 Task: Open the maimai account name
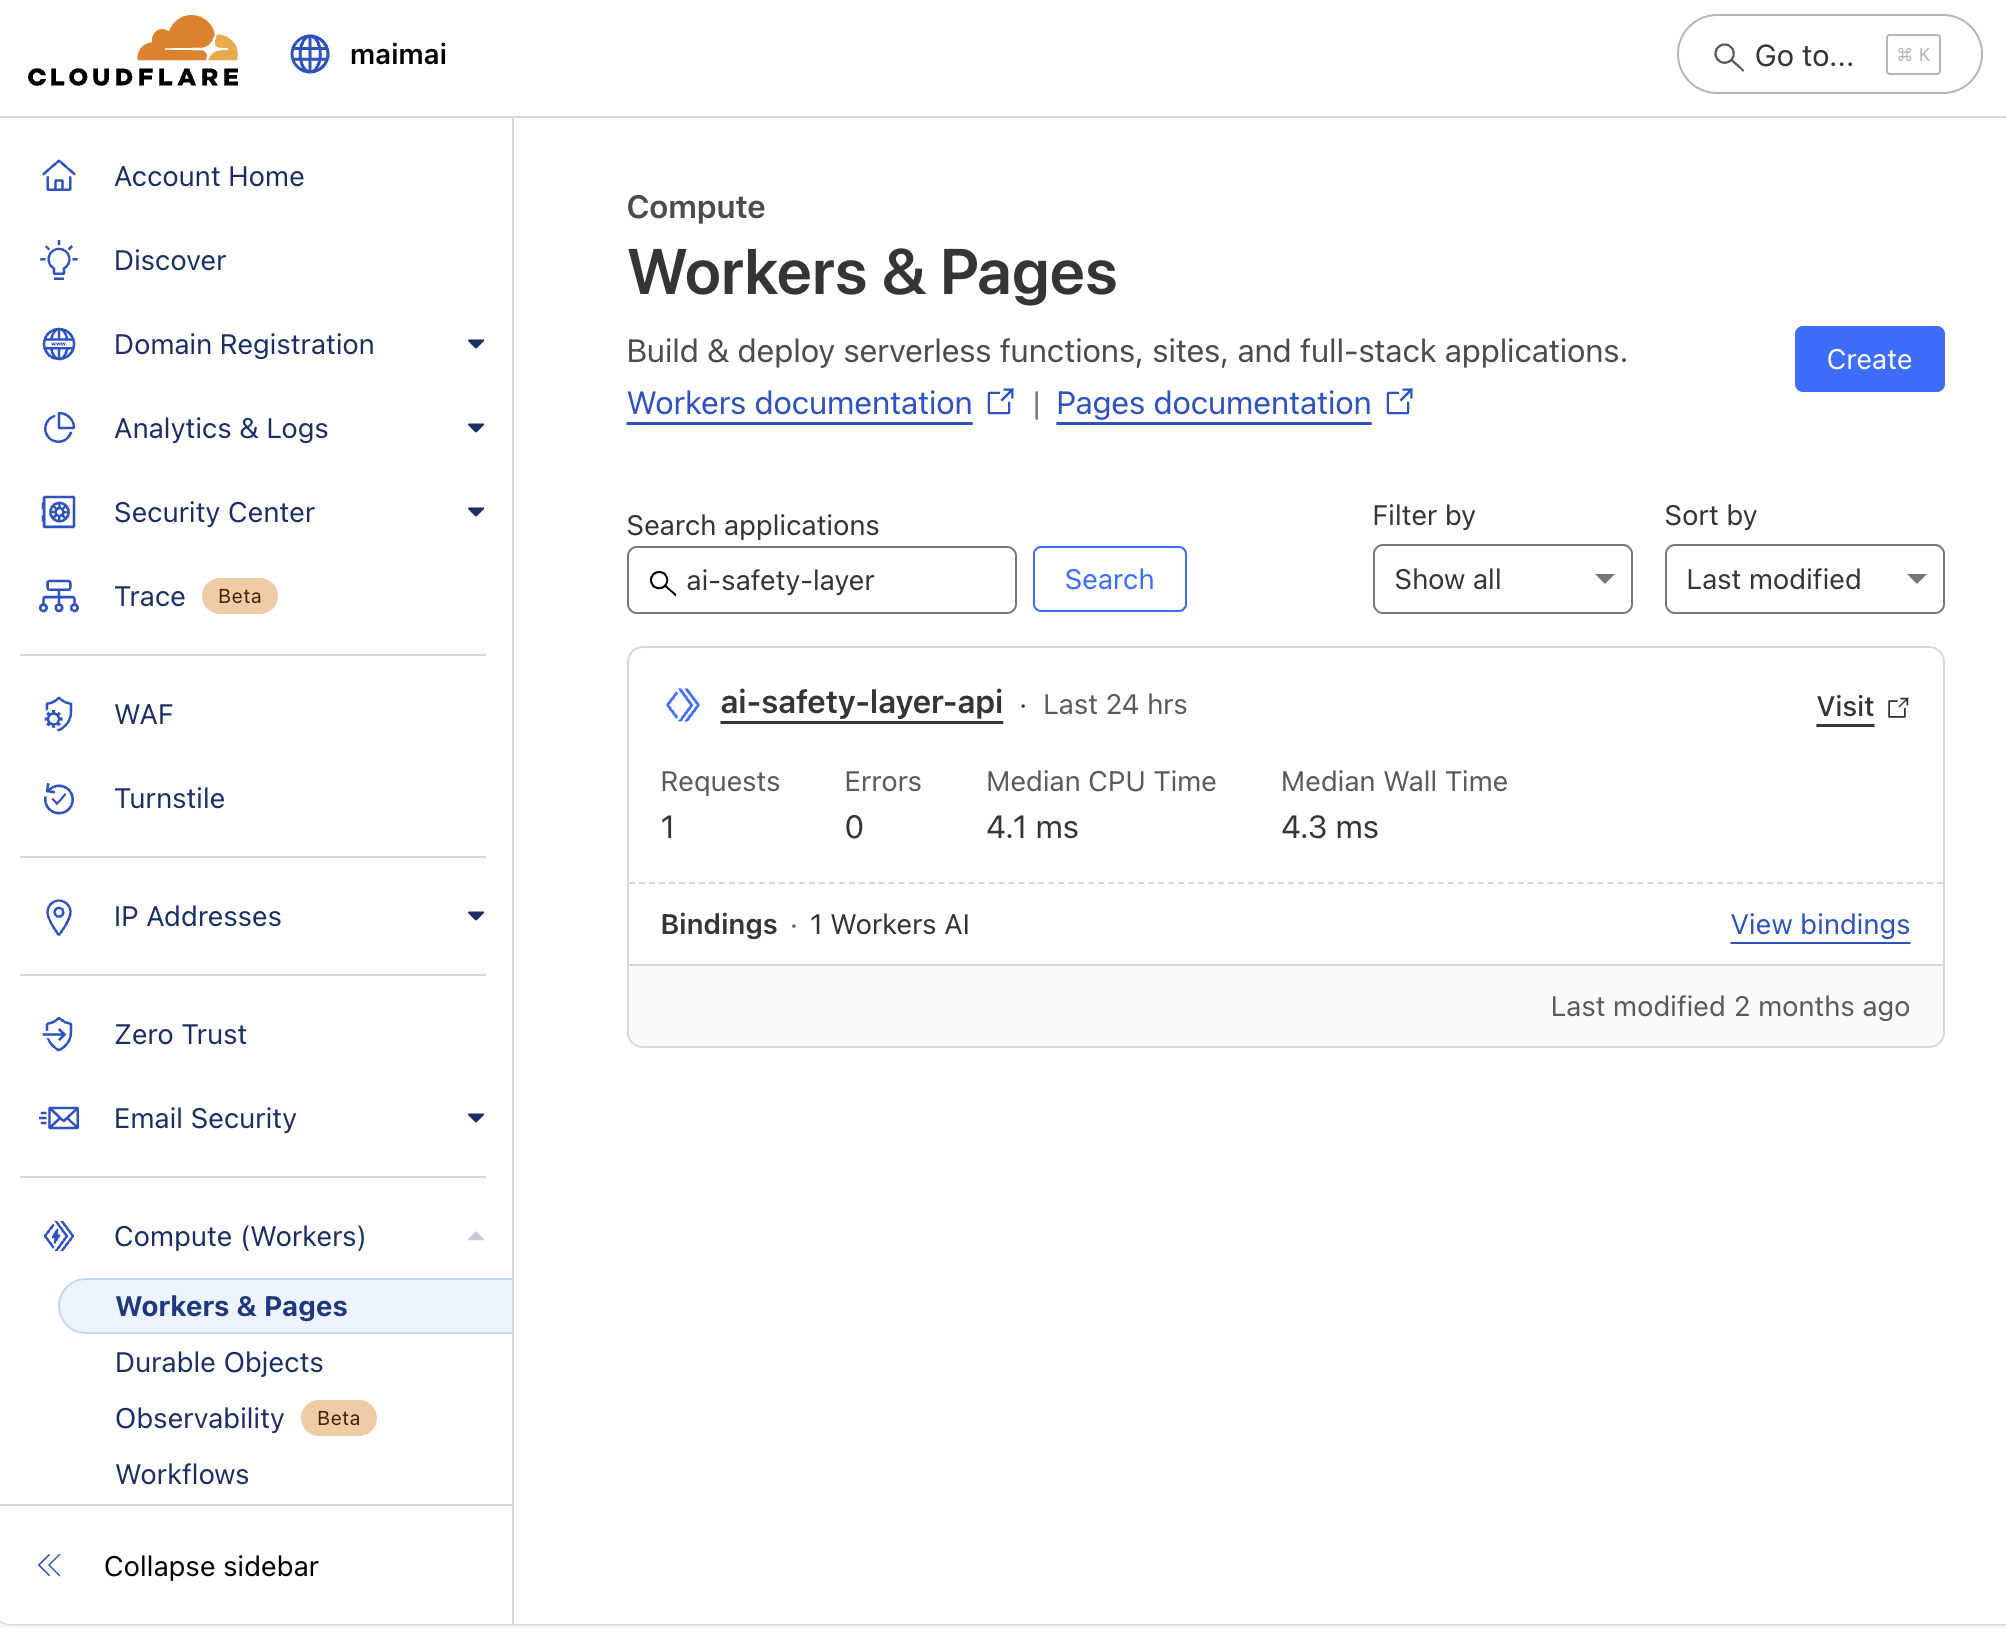[398, 54]
